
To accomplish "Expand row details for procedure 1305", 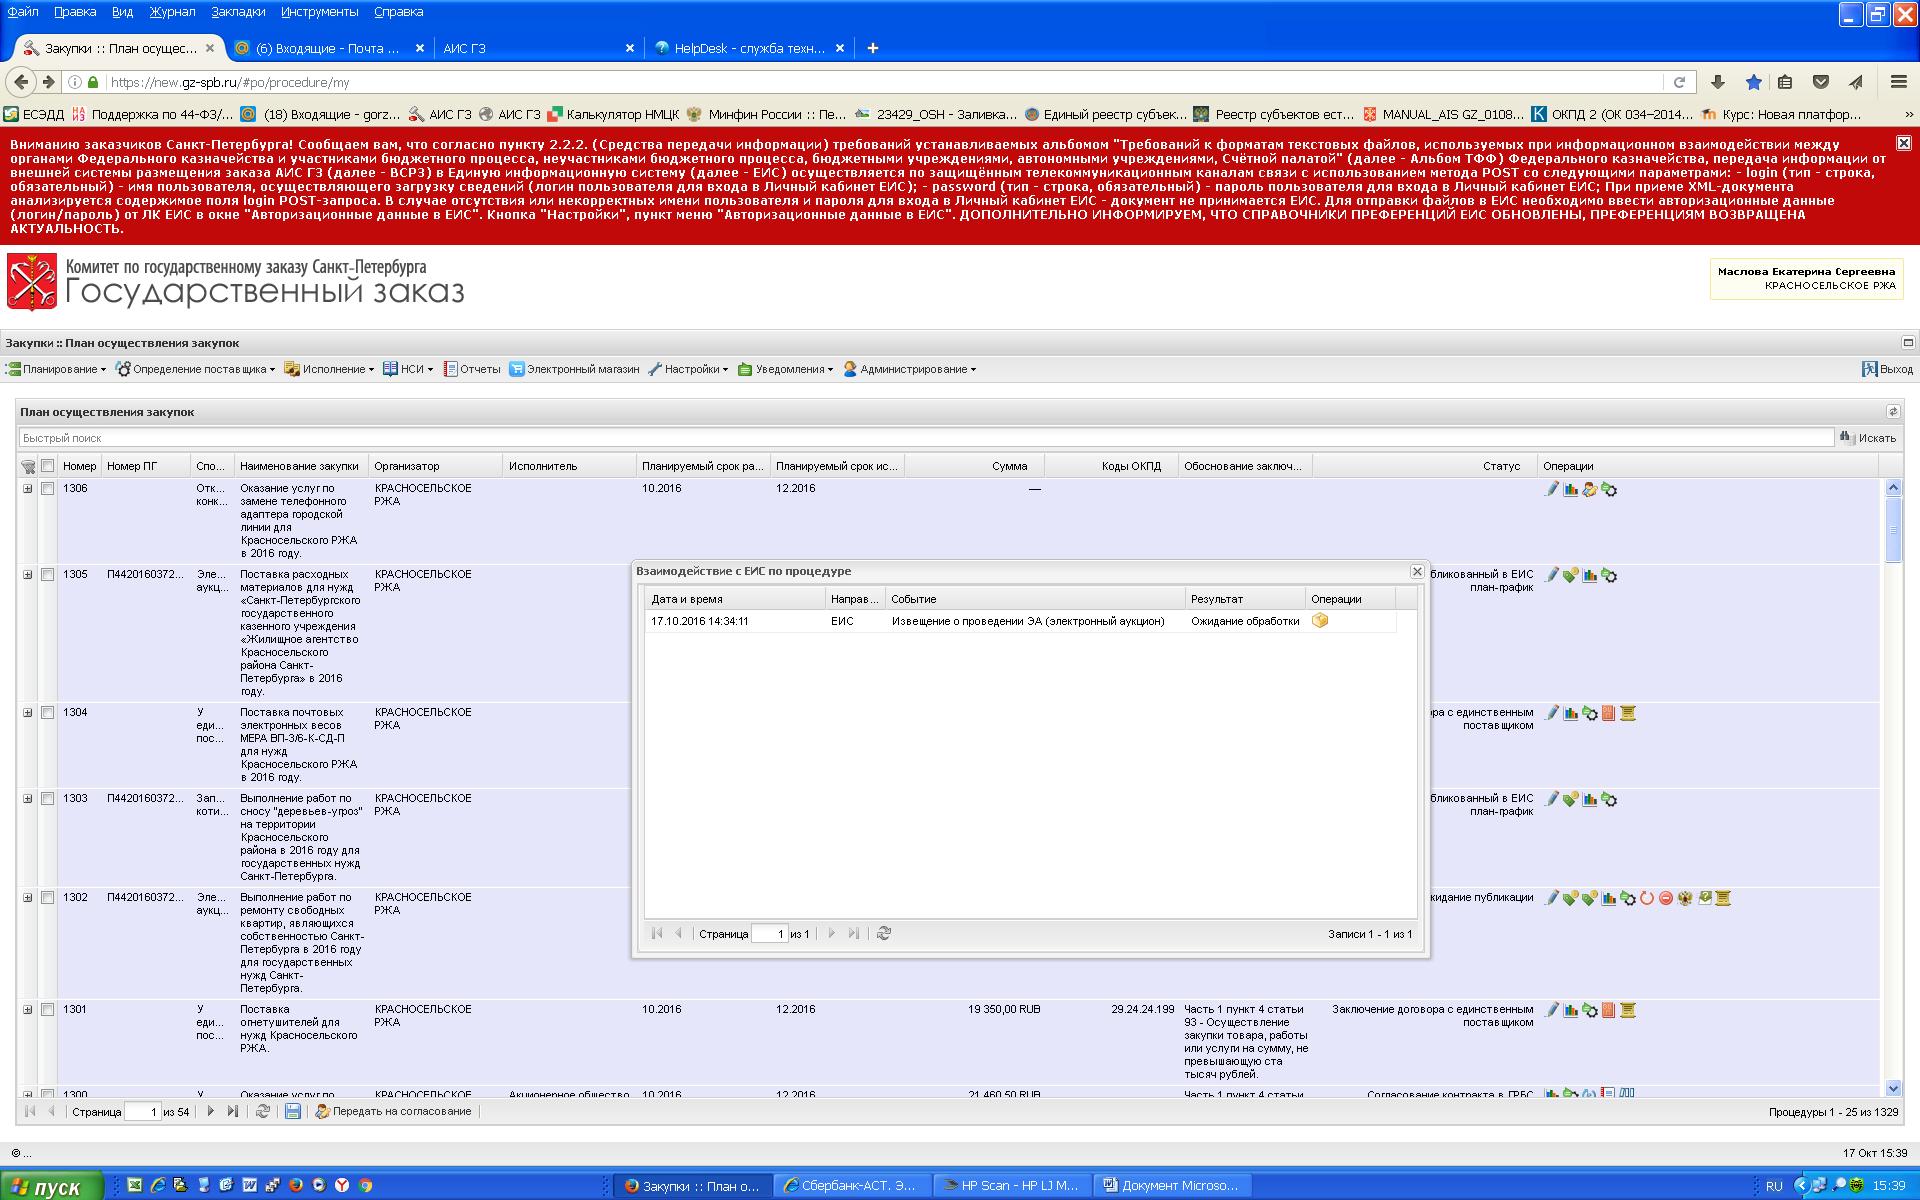I will 28,575.
